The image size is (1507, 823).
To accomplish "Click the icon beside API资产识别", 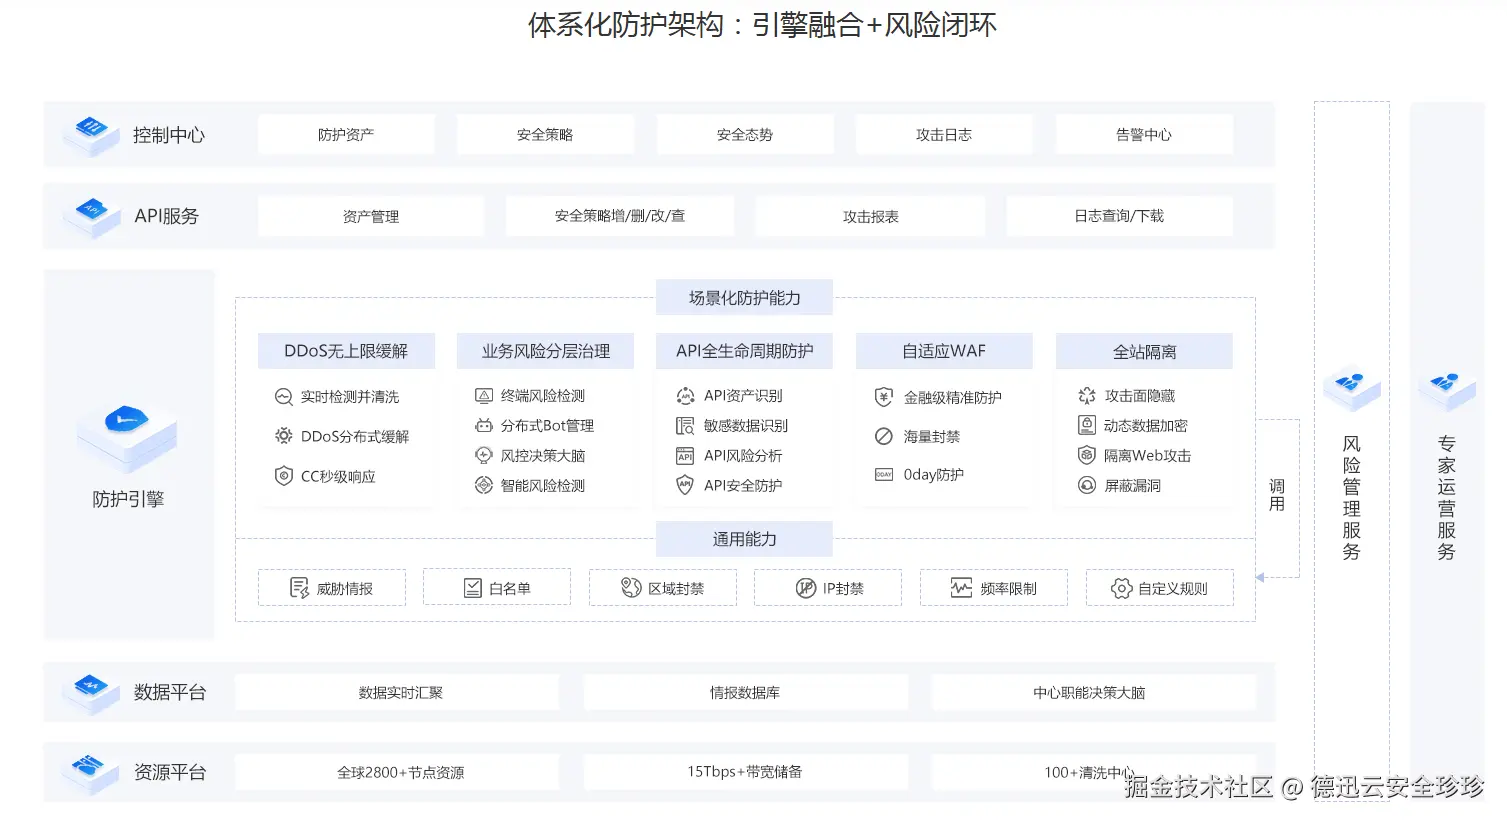I will 685,396.
